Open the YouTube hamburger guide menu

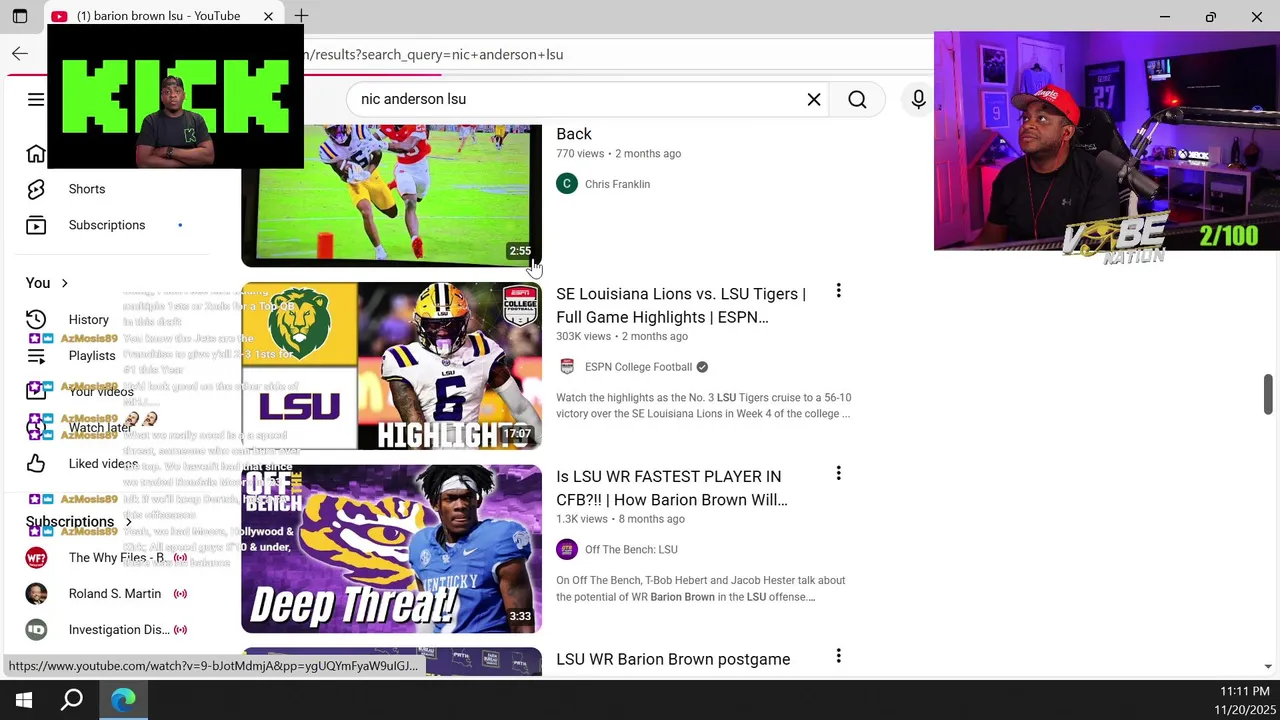click(36, 99)
